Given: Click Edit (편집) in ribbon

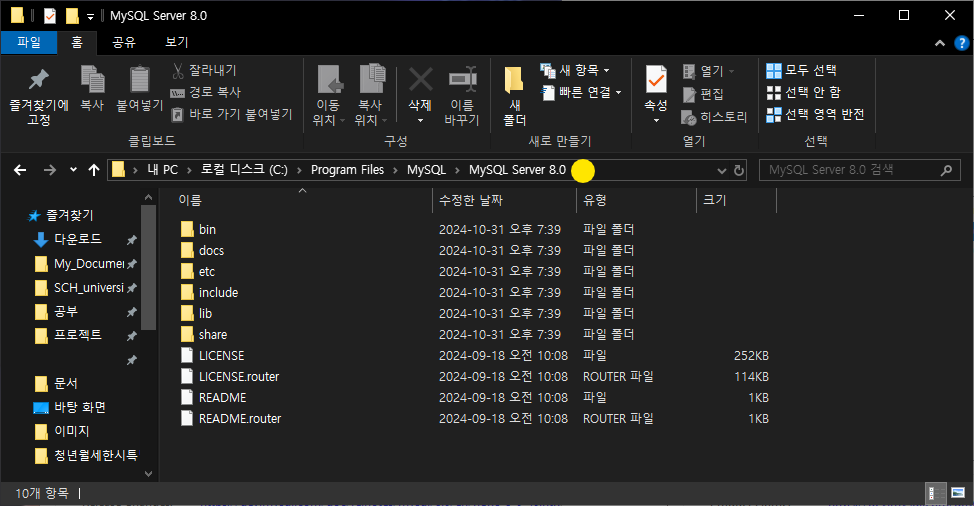Looking at the screenshot, I should tap(703, 94).
